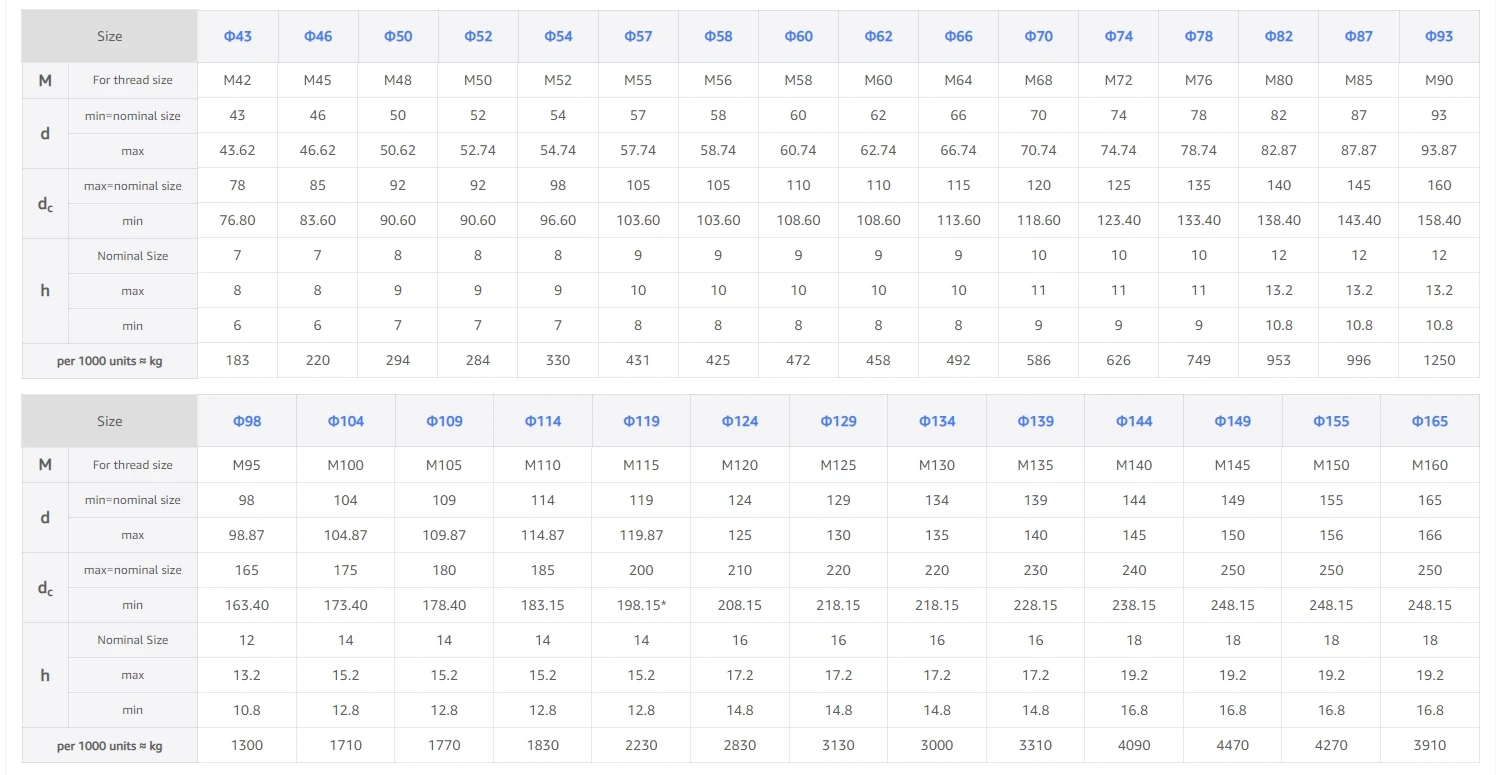Open the Φ70 size link
Viewport: 1501px width, 775px height.
[x=1039, y=36]
